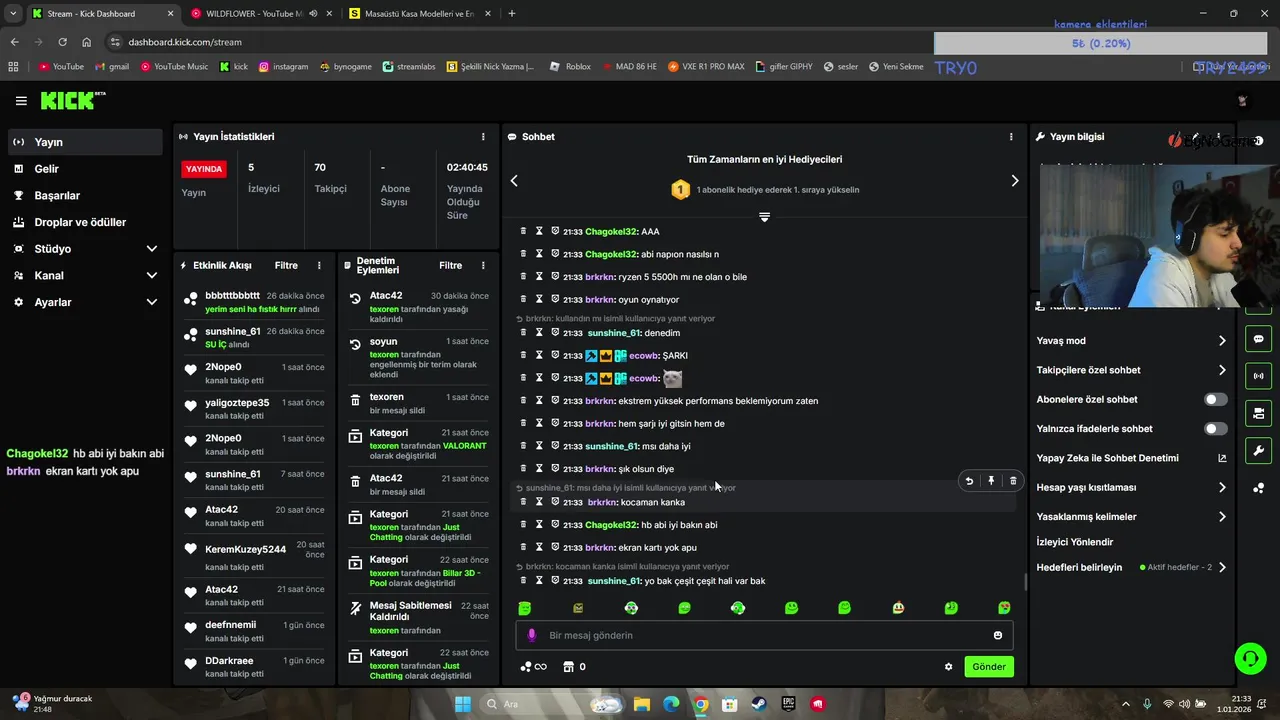
Task: Click the shop icon below the chat input
Action: [568, 667]
